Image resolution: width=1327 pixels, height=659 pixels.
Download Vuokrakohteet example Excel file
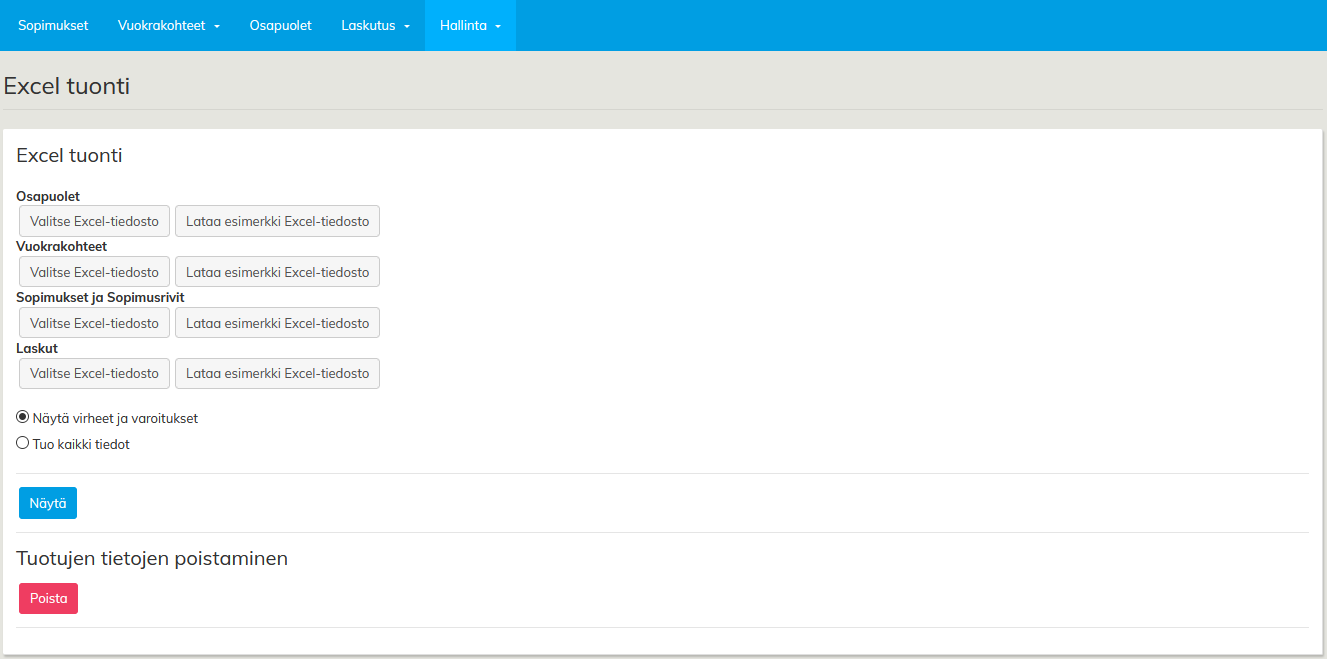277,272
